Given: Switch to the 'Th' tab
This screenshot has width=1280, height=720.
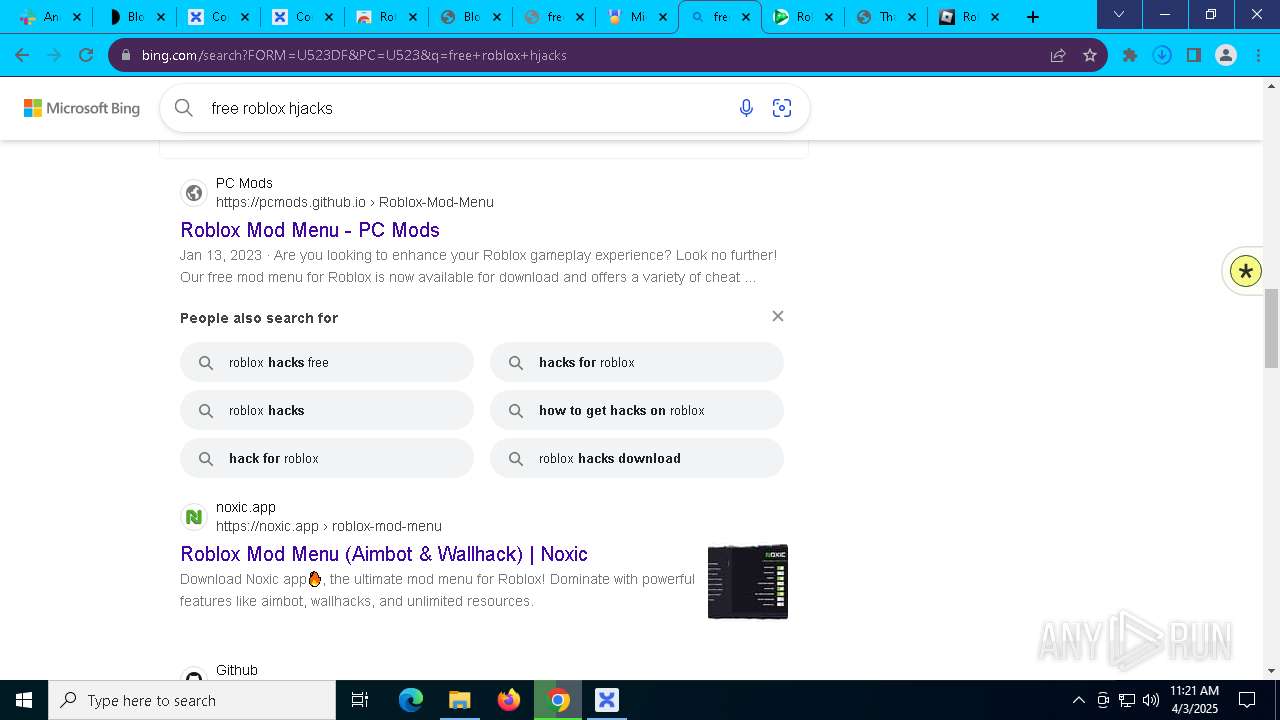Looking at the screenshot, I should click(x=887, y=16).
